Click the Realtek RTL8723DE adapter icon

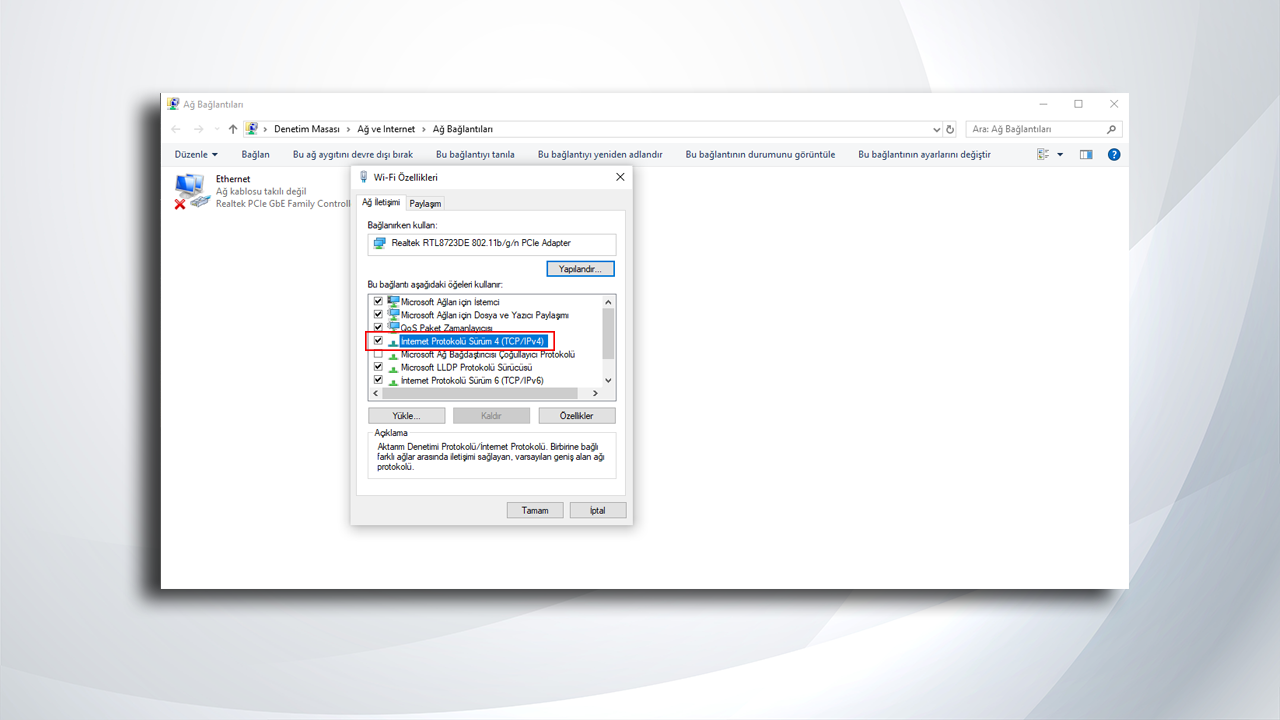pyautogui.click(x=379, y=243)
